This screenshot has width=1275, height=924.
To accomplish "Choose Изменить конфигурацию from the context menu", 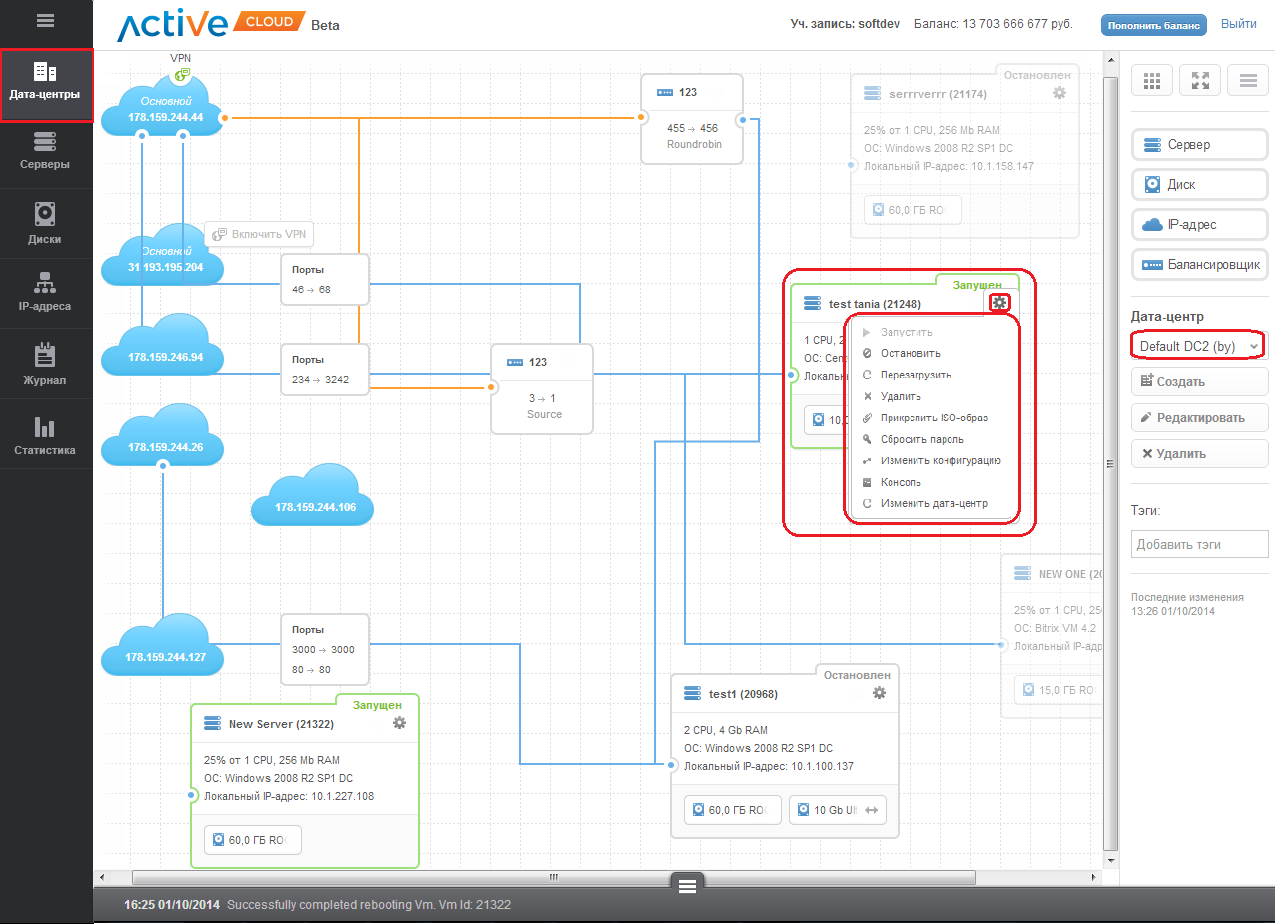I will click(940, 461).
